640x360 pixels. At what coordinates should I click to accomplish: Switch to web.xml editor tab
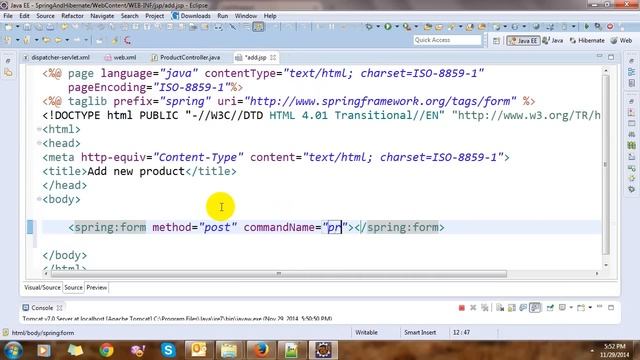[x=120, y=58]
